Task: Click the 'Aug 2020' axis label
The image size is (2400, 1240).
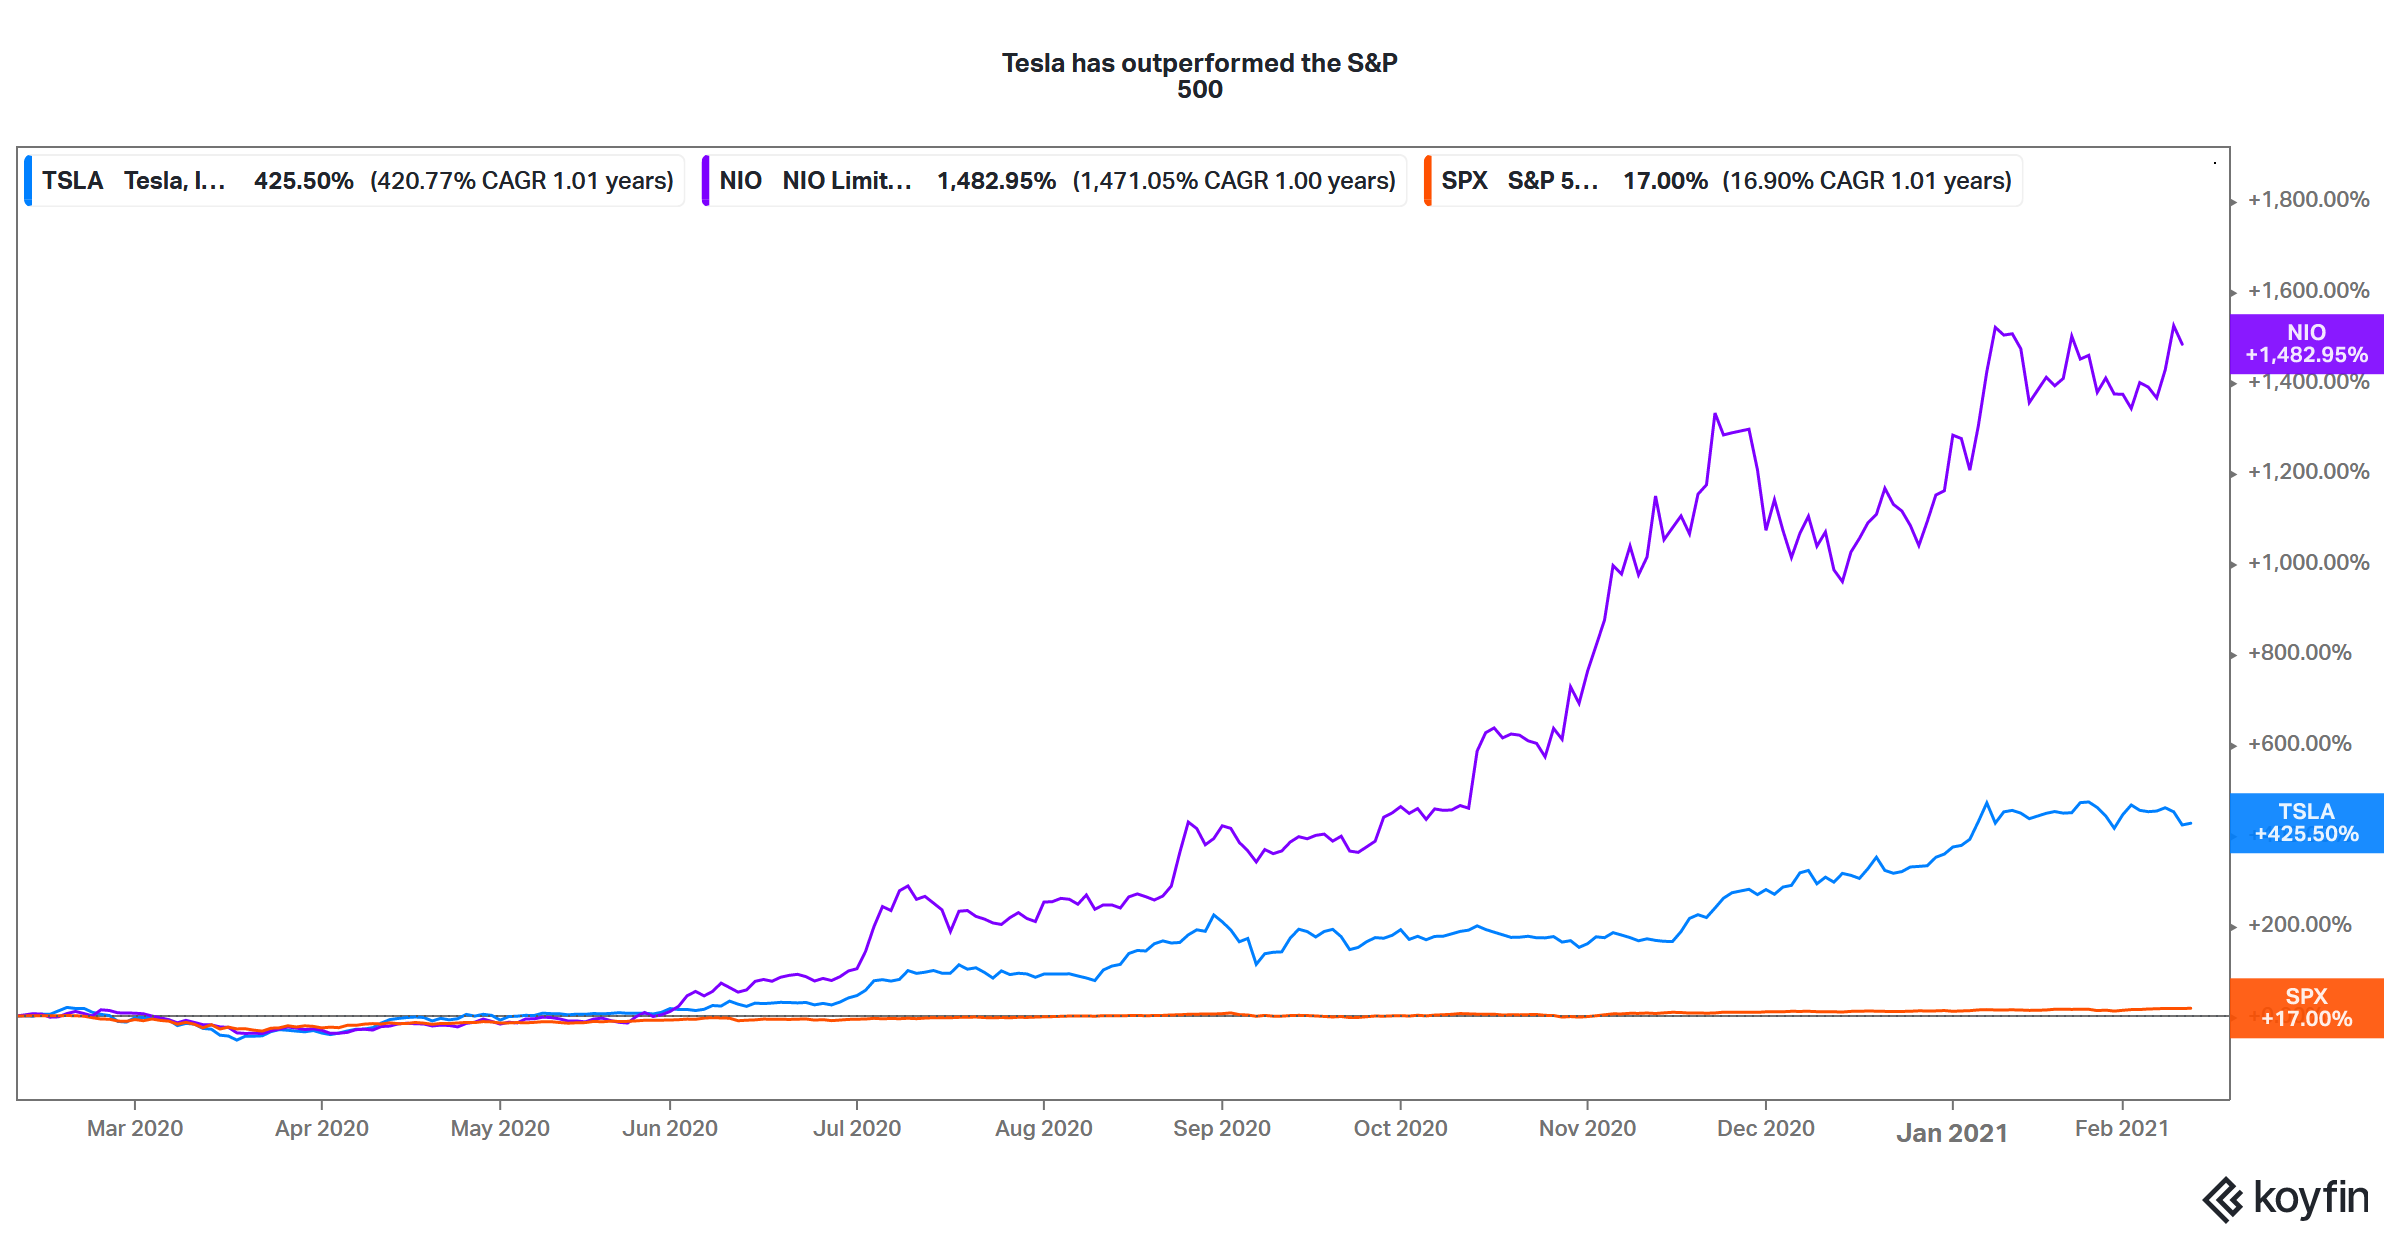Action: tap(1044, 1128)
